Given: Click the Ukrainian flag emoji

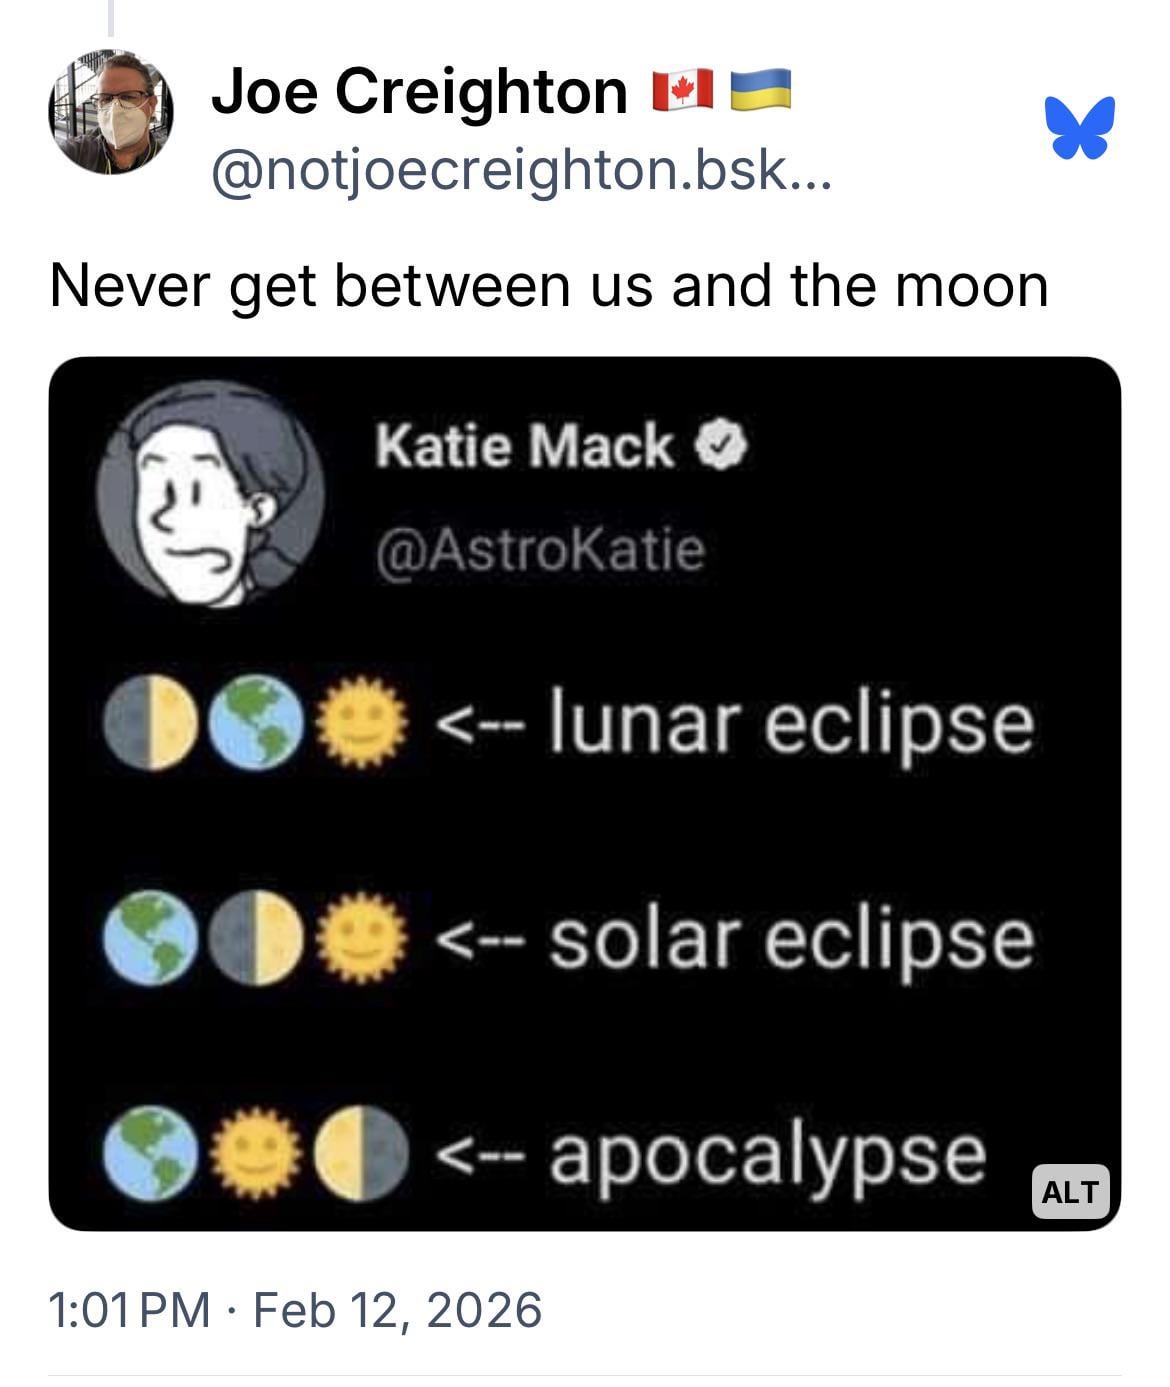Looking at the screenshot, I should tap(761, 90).
